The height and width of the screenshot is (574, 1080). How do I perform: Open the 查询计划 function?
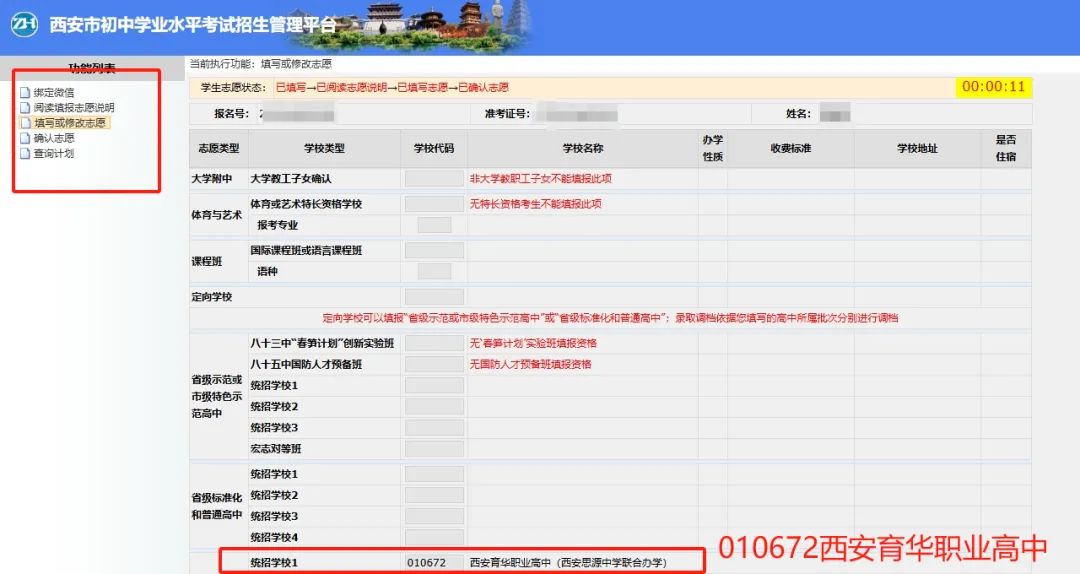click(x=54, y=153)
